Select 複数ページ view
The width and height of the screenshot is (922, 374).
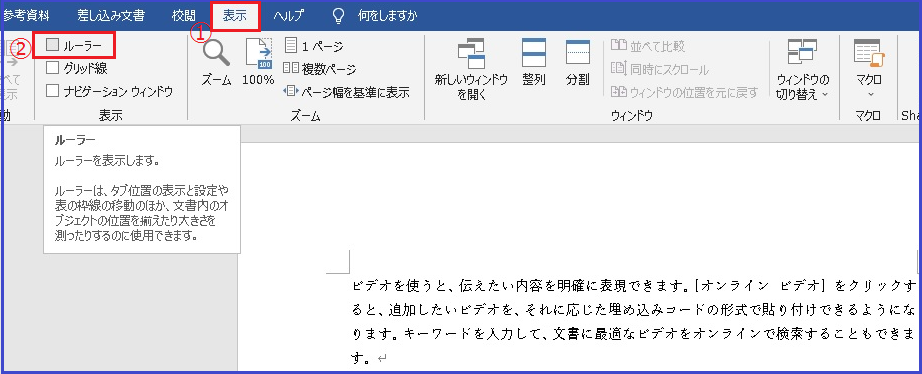320,69
